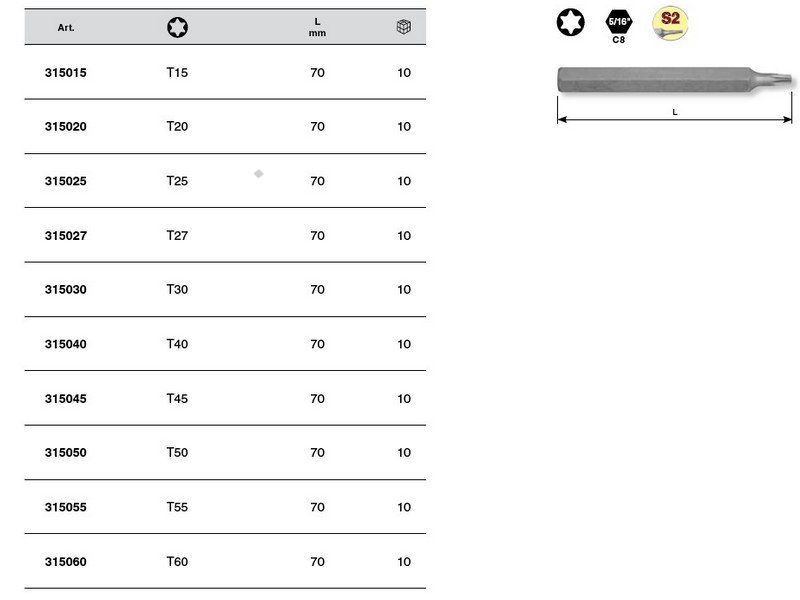Screen dimensions: 800x600
Task: Select article number 315040
Action: point(65,344)
